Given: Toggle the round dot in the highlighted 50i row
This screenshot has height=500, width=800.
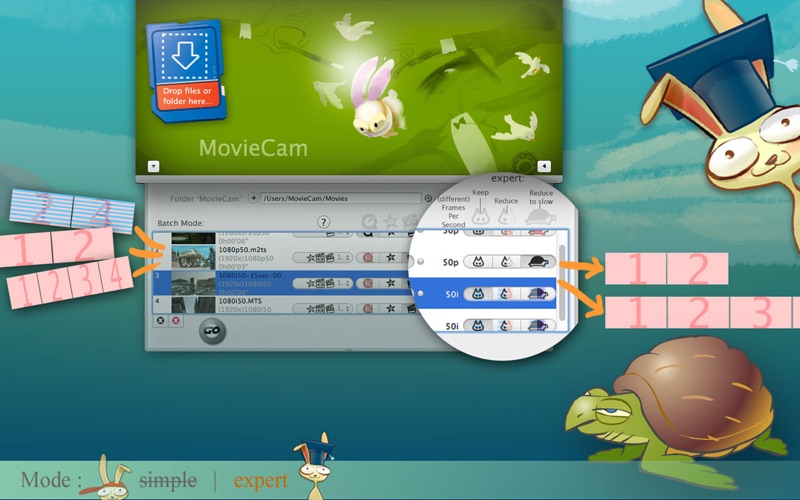Looking at the screenshot, I should pyautogui.click(x=421, y=293).
